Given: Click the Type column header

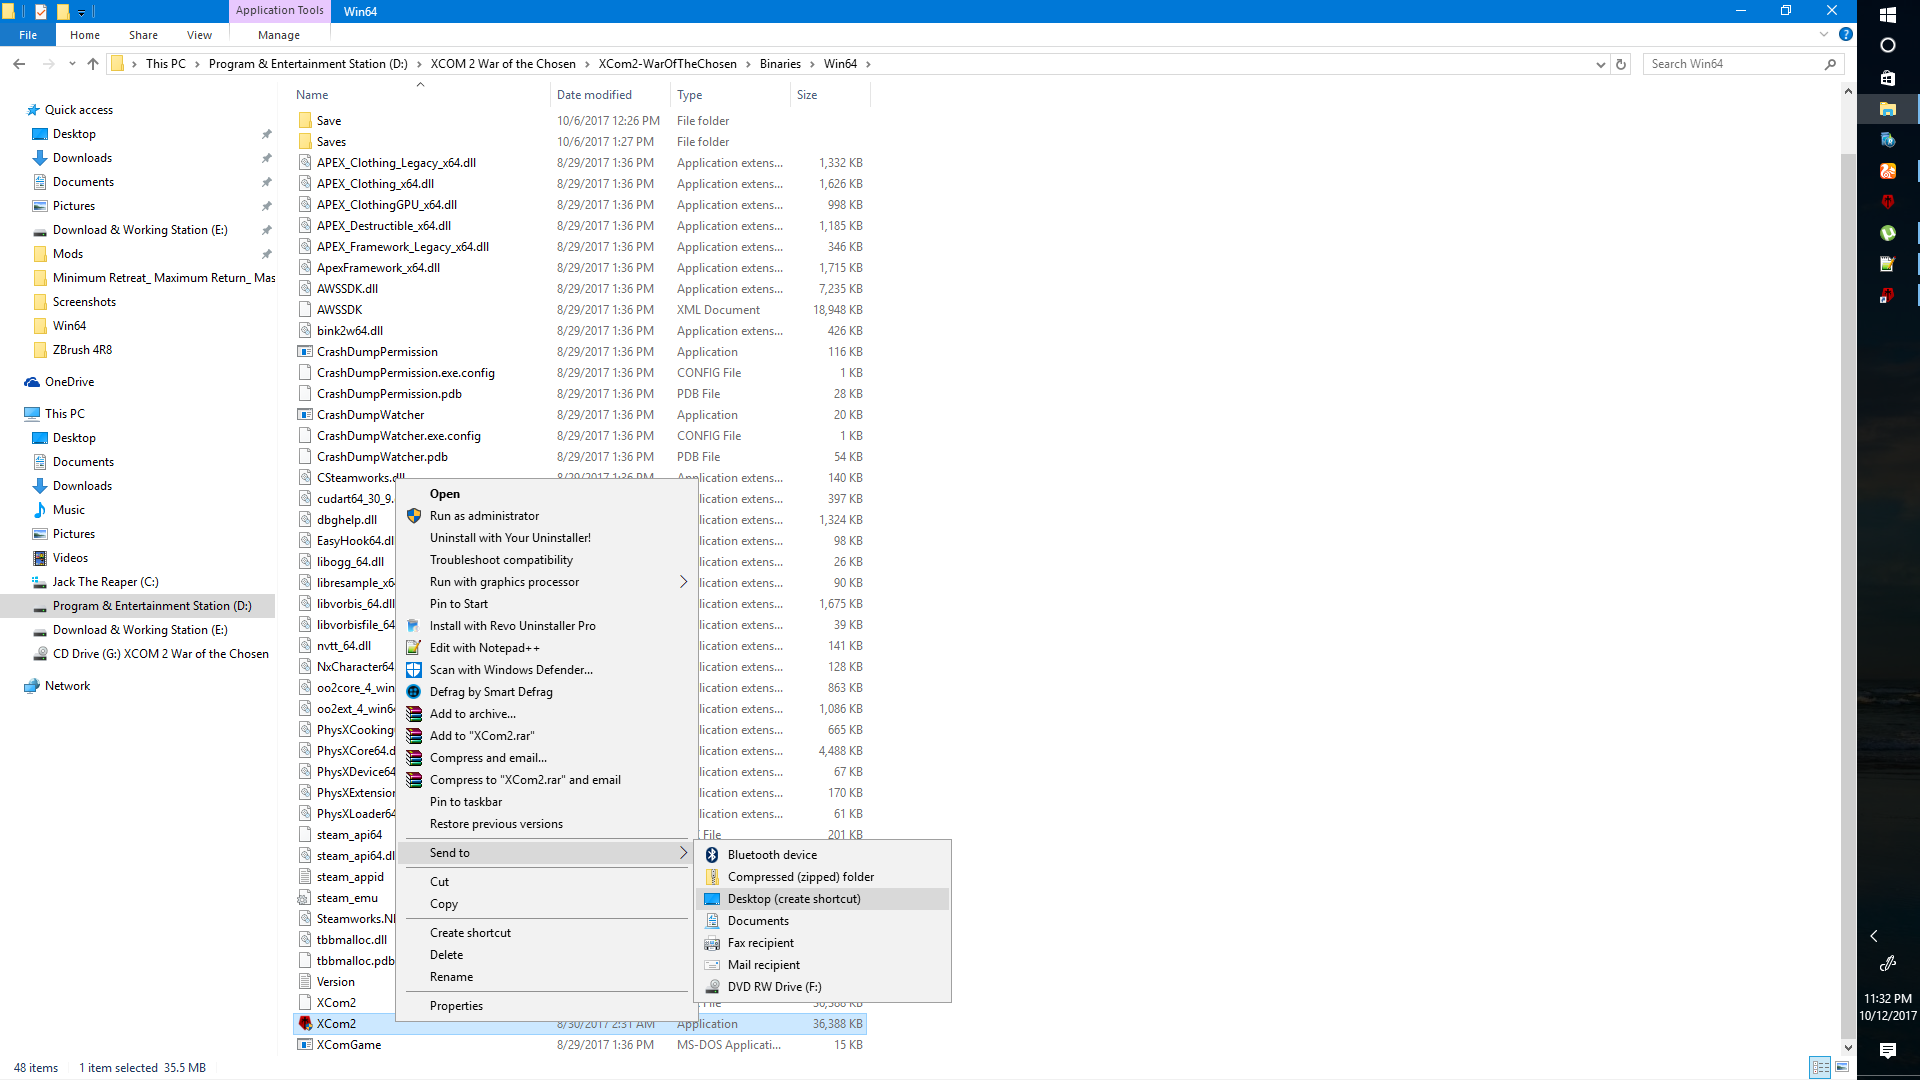Looking at the screenshot, I should pos(730,95).
